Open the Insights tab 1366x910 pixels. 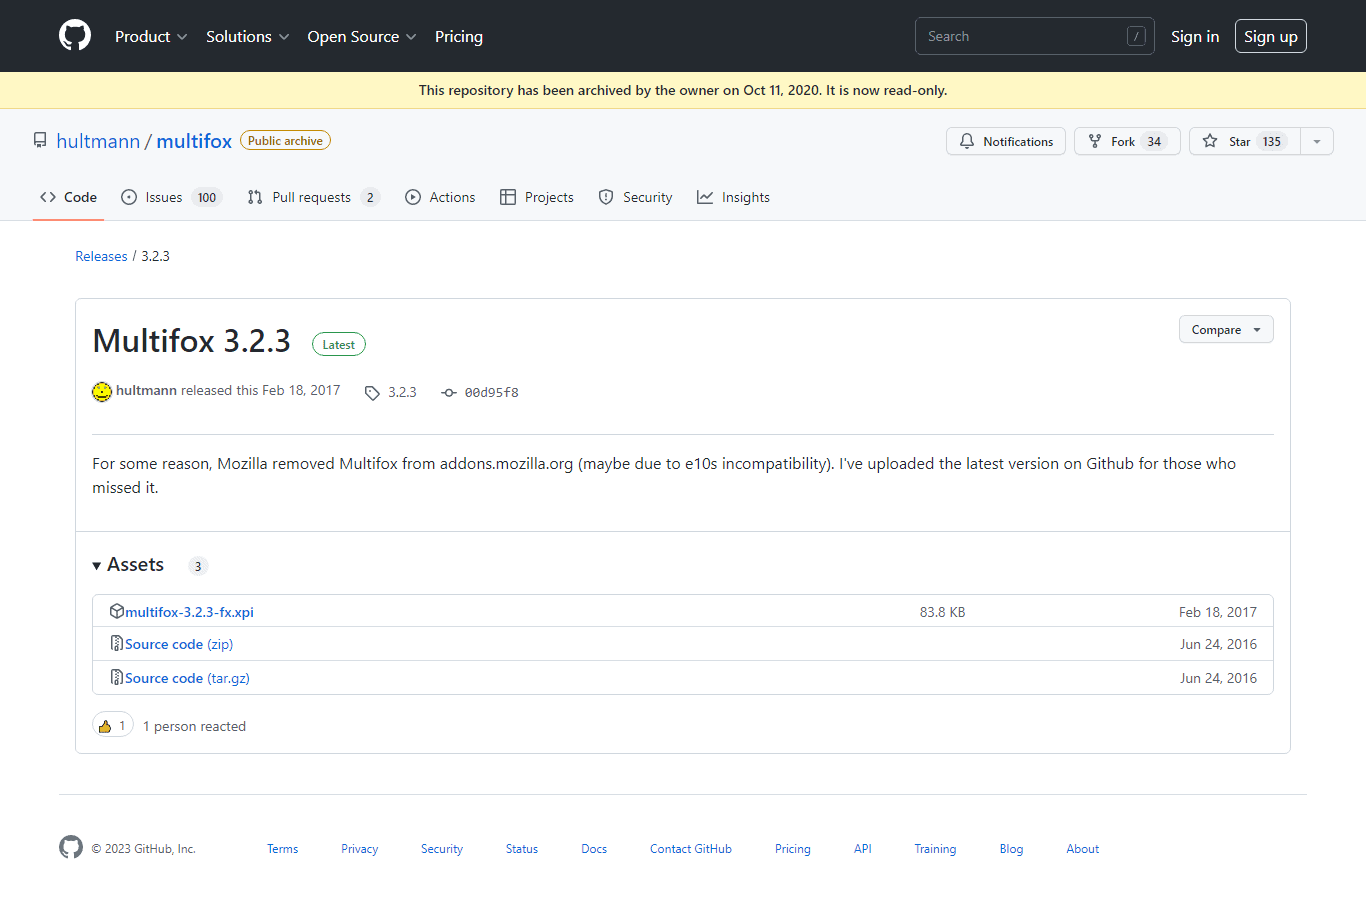point(734,197)
